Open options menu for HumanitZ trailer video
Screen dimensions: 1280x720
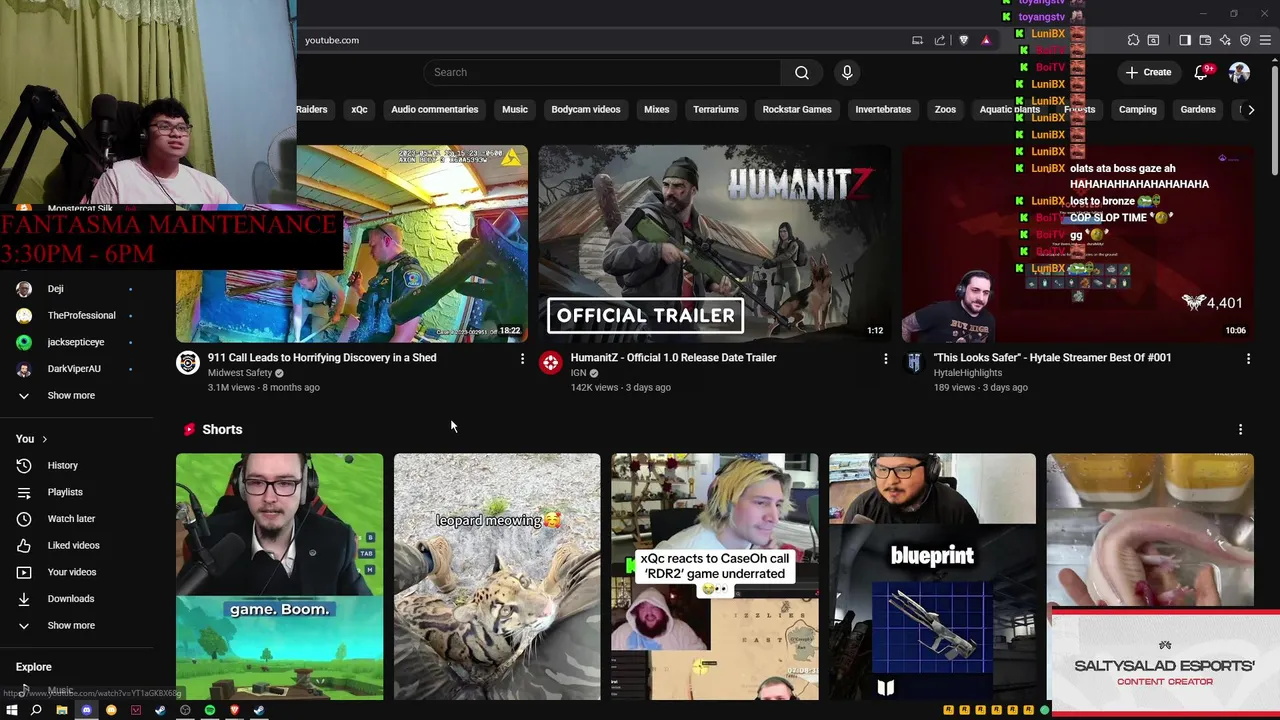[x=885, y=358]
